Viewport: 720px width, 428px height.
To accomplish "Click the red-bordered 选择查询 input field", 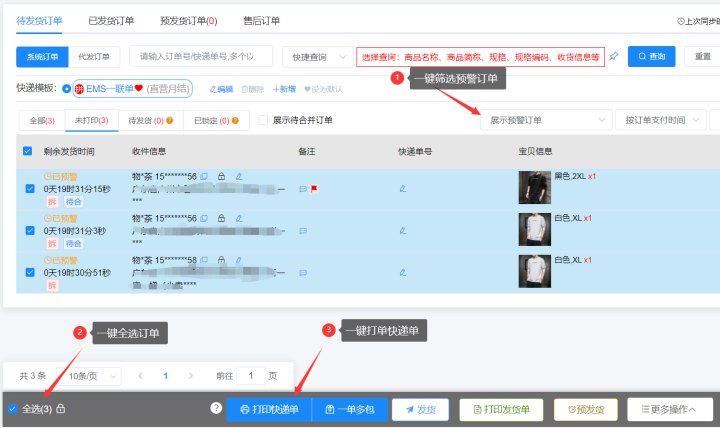I will [480, 57].
